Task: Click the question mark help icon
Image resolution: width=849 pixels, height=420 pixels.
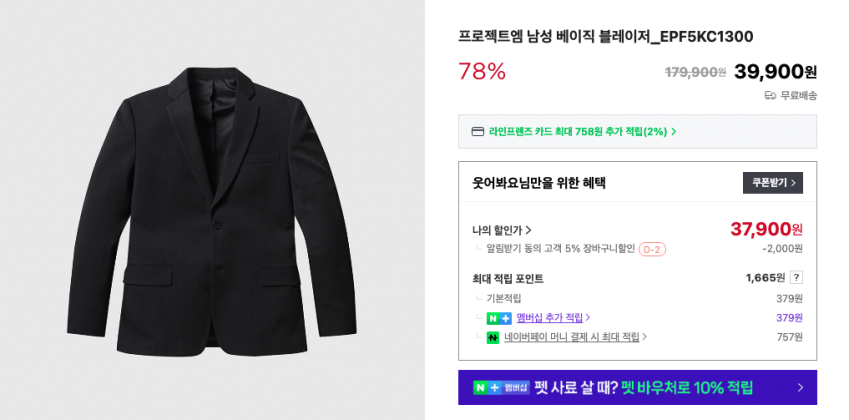Action: [796, 277]
